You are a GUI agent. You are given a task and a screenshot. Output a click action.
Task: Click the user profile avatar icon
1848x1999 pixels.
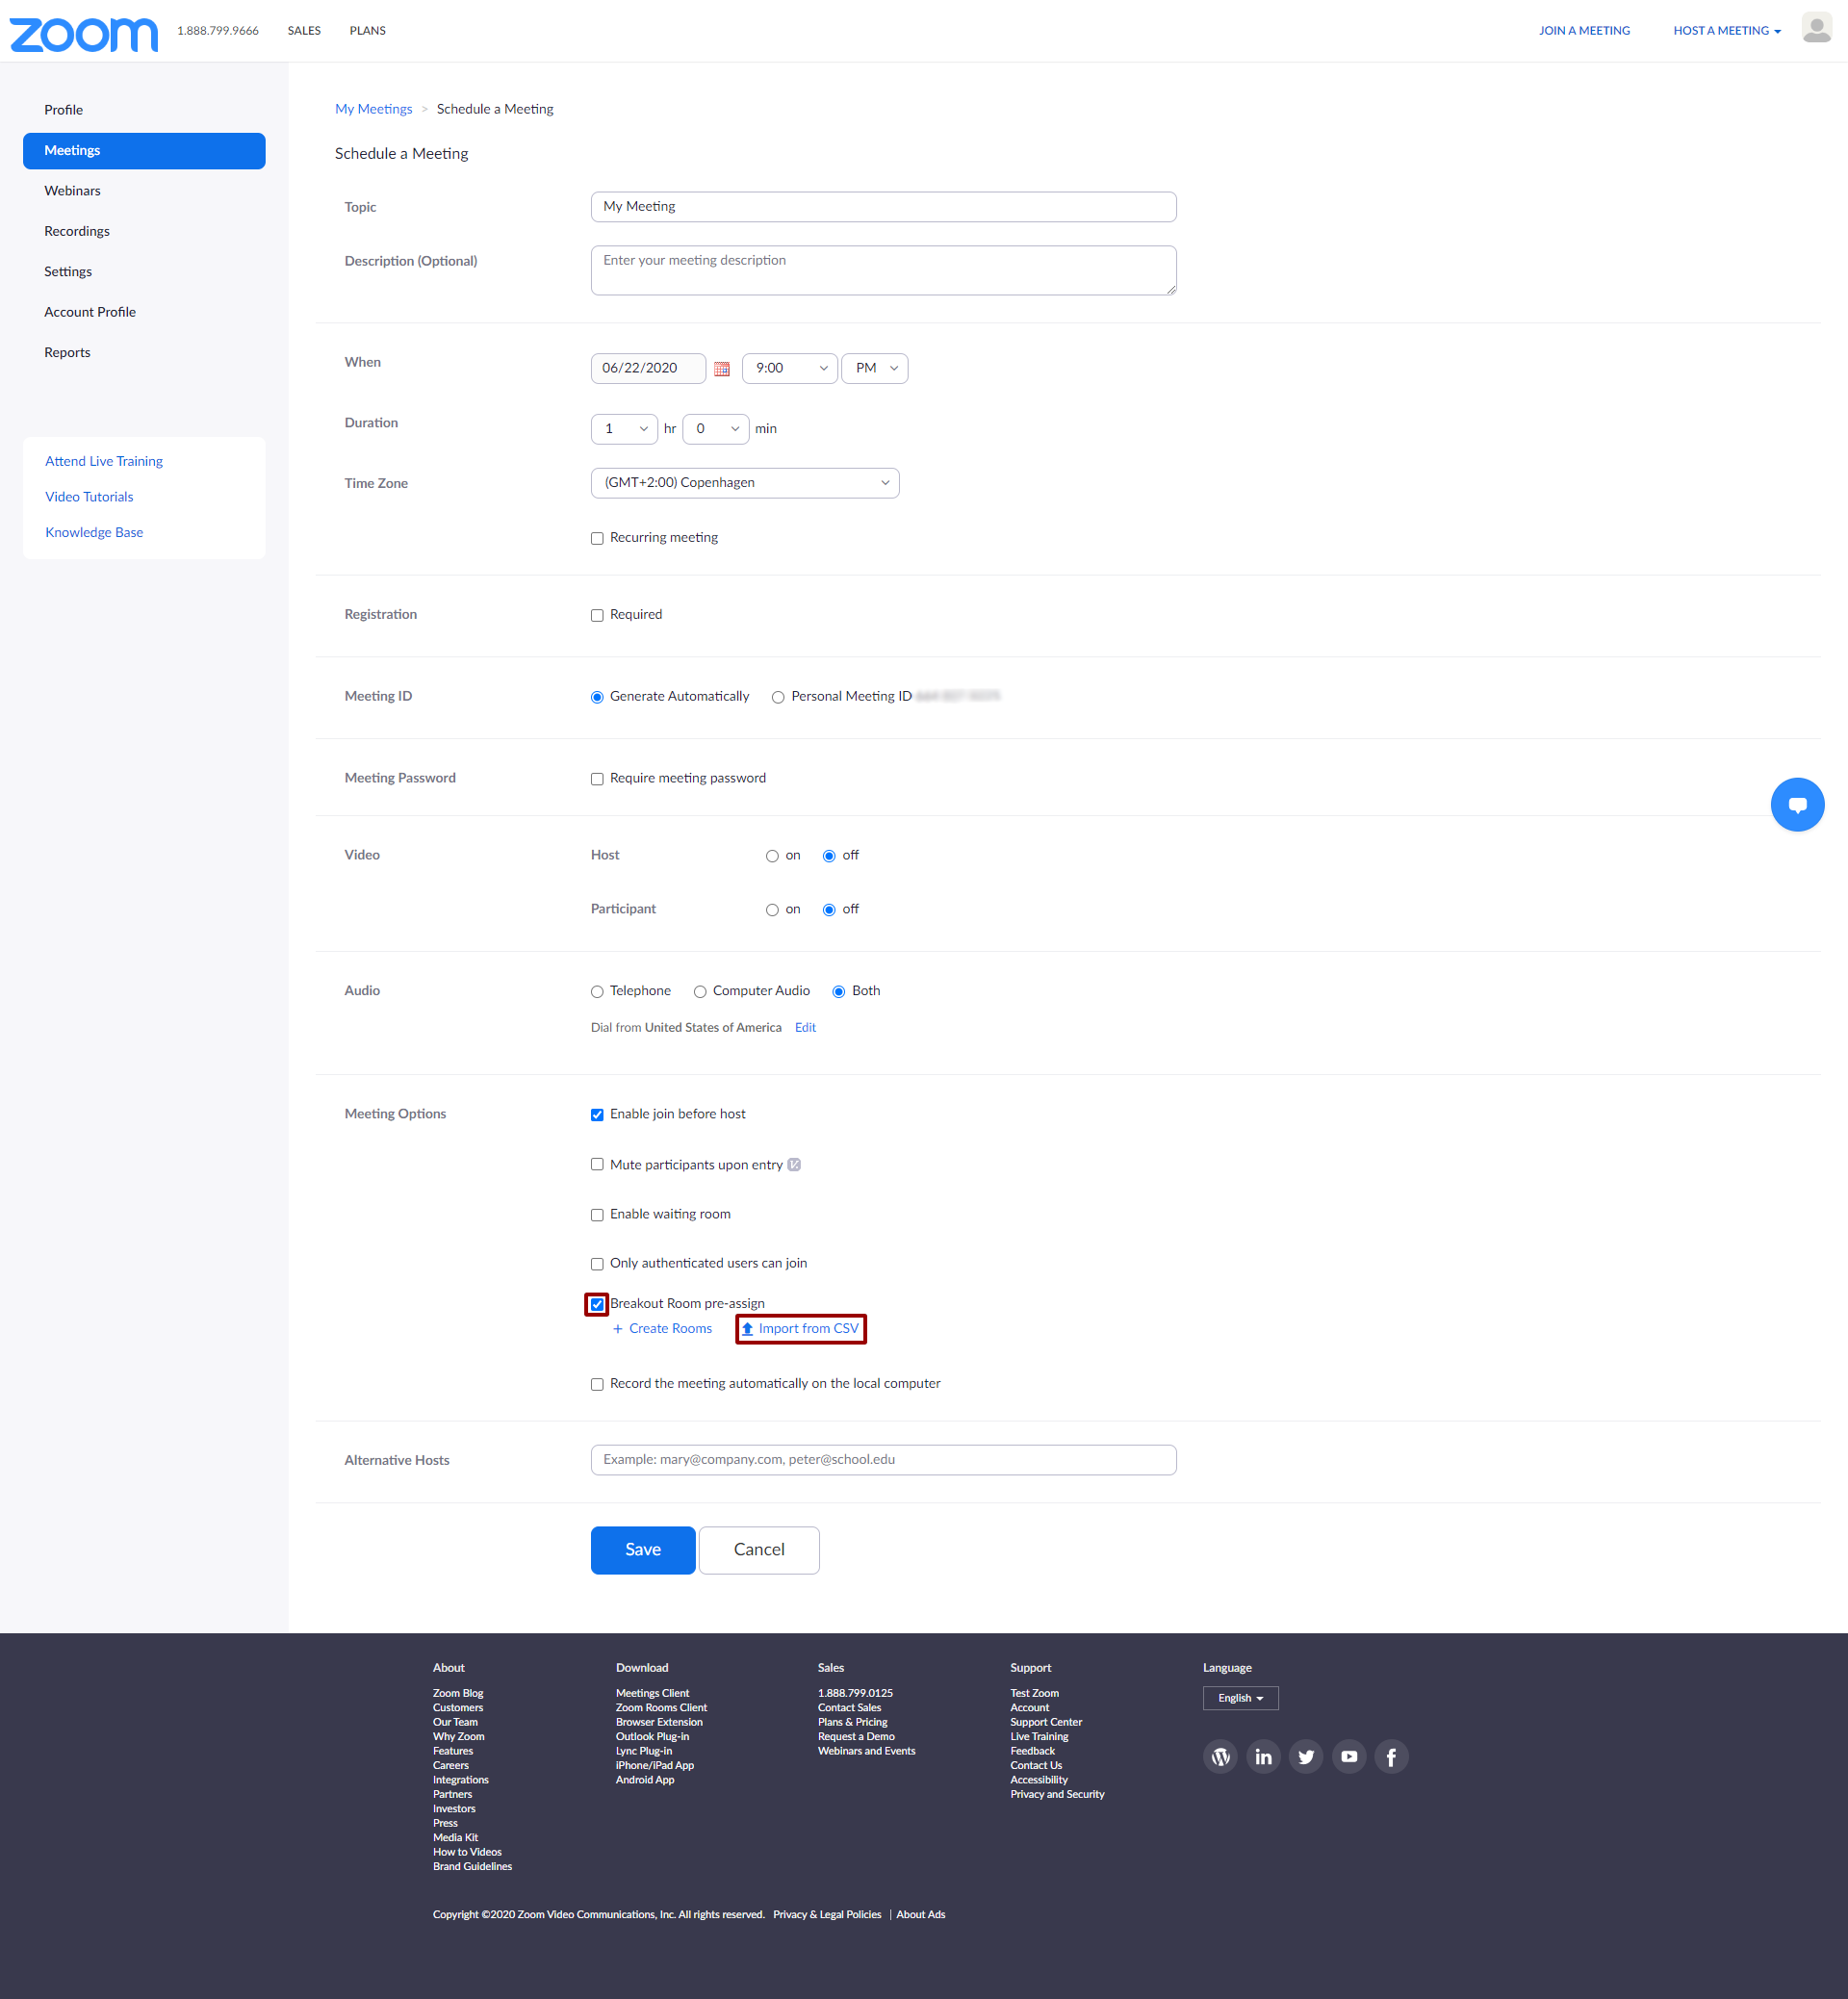pyautogui.click(x=1815, y=29)
